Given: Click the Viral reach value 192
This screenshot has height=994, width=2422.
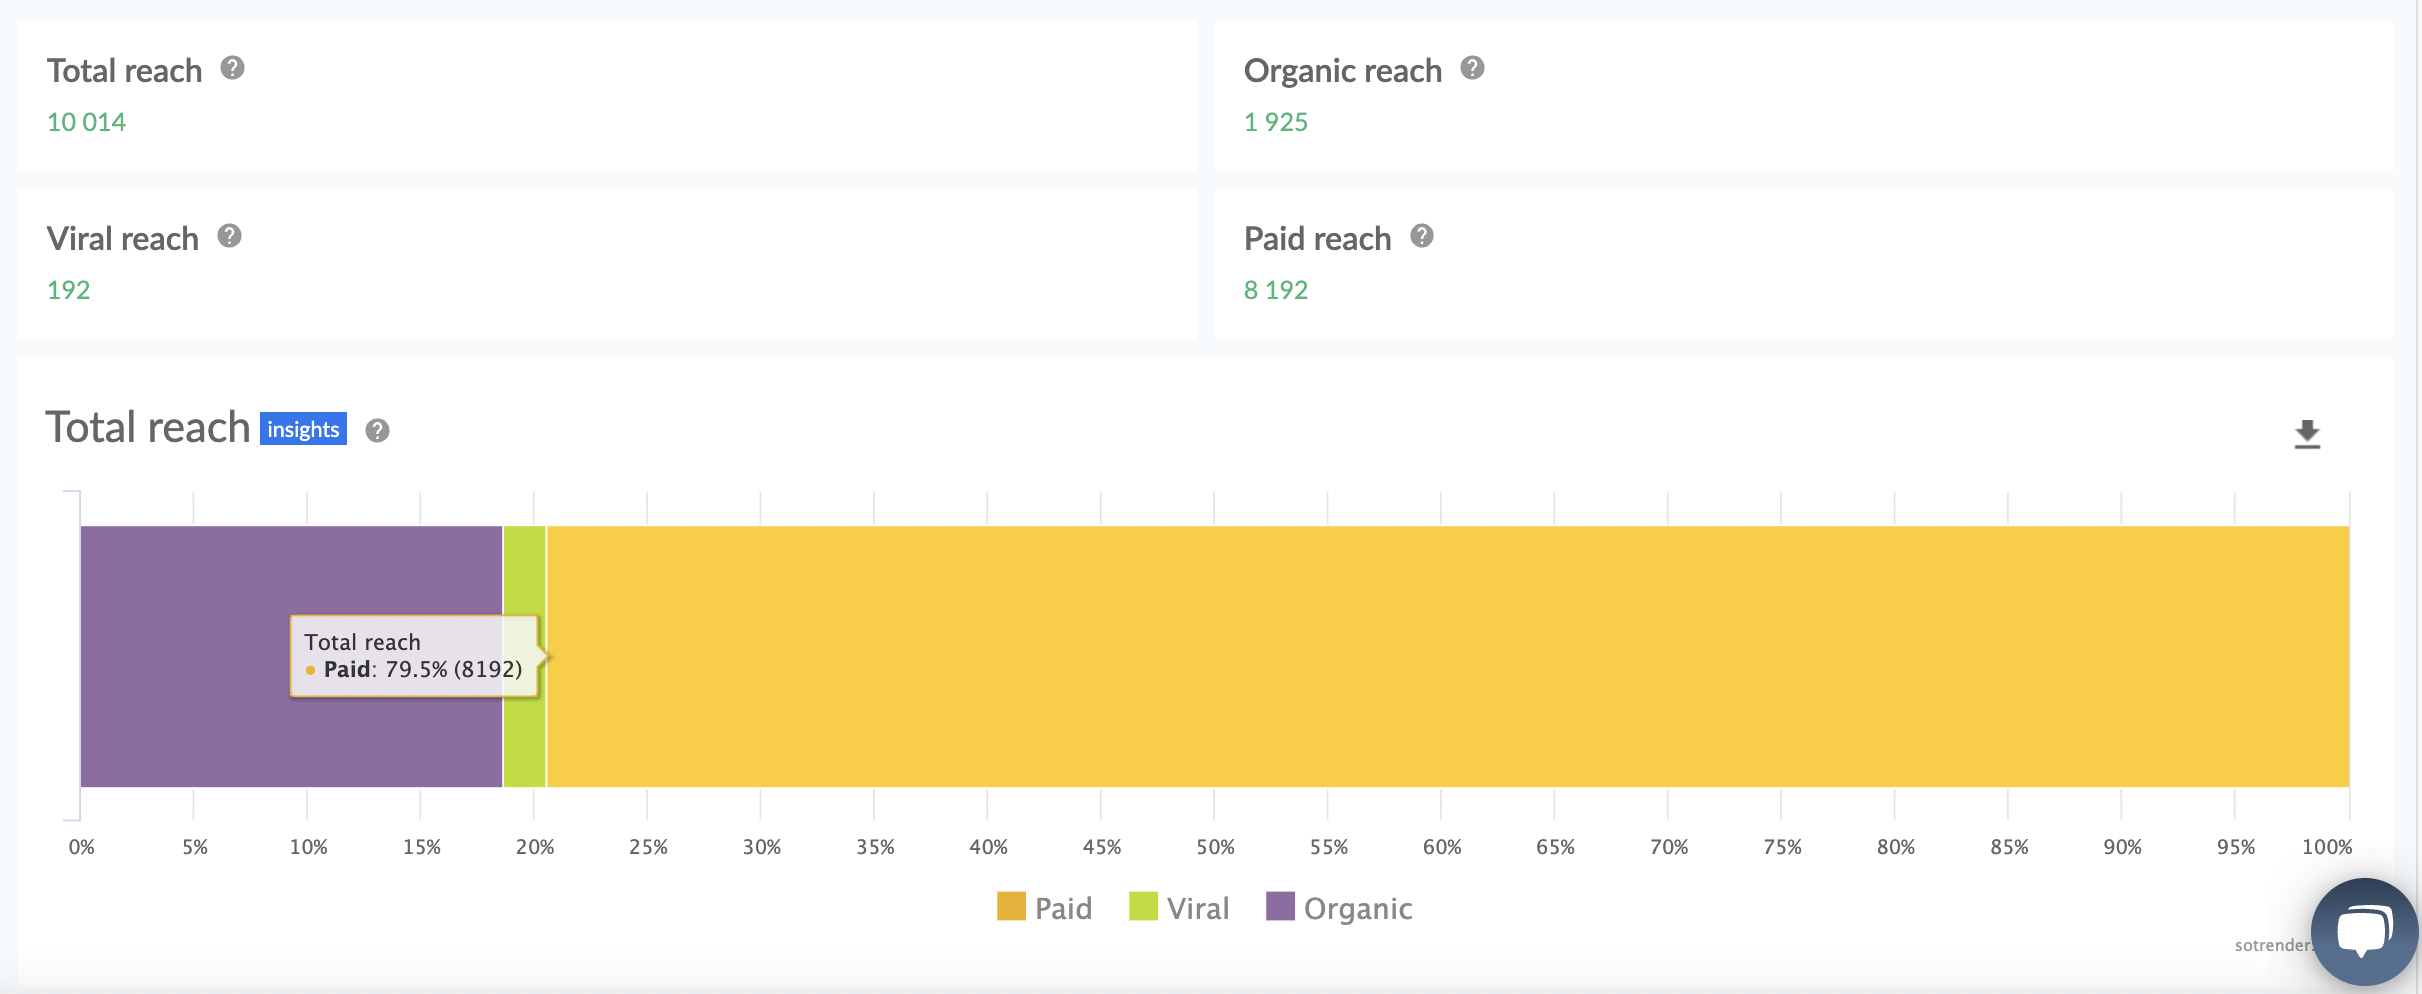Looking at the screenshot, I should [68, 290].
